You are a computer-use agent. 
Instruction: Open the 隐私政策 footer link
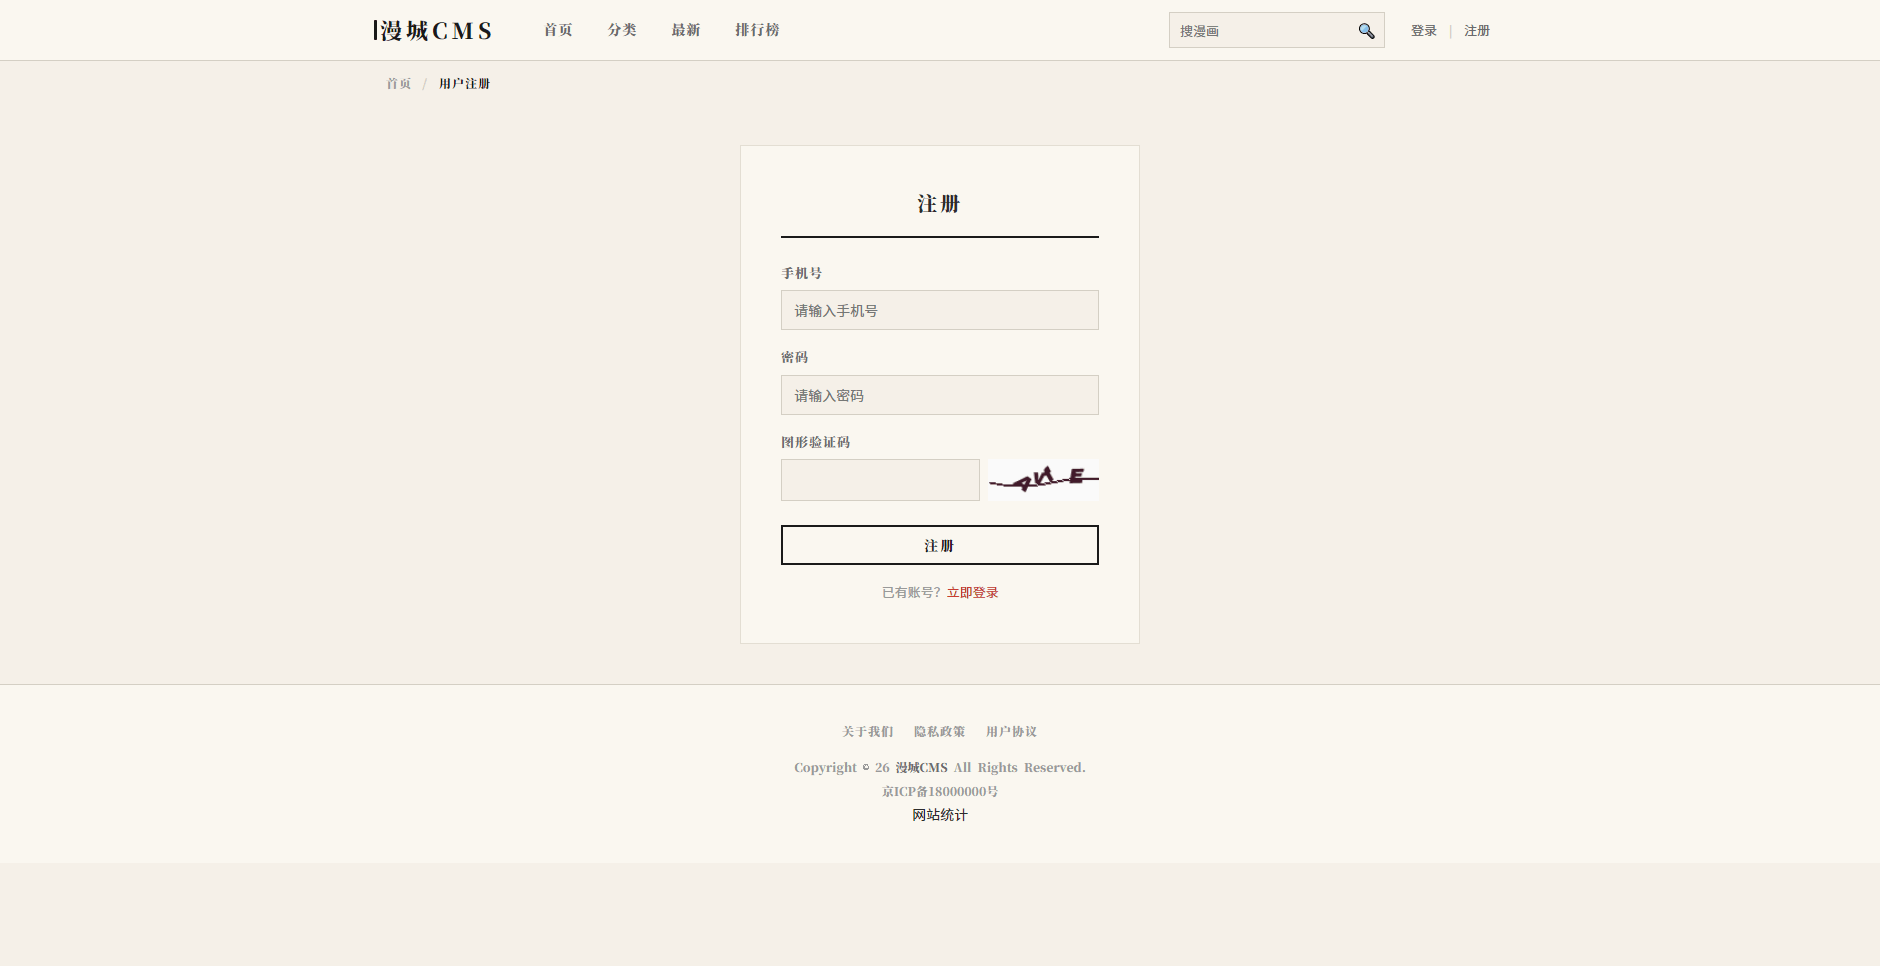tap(940, 732)
